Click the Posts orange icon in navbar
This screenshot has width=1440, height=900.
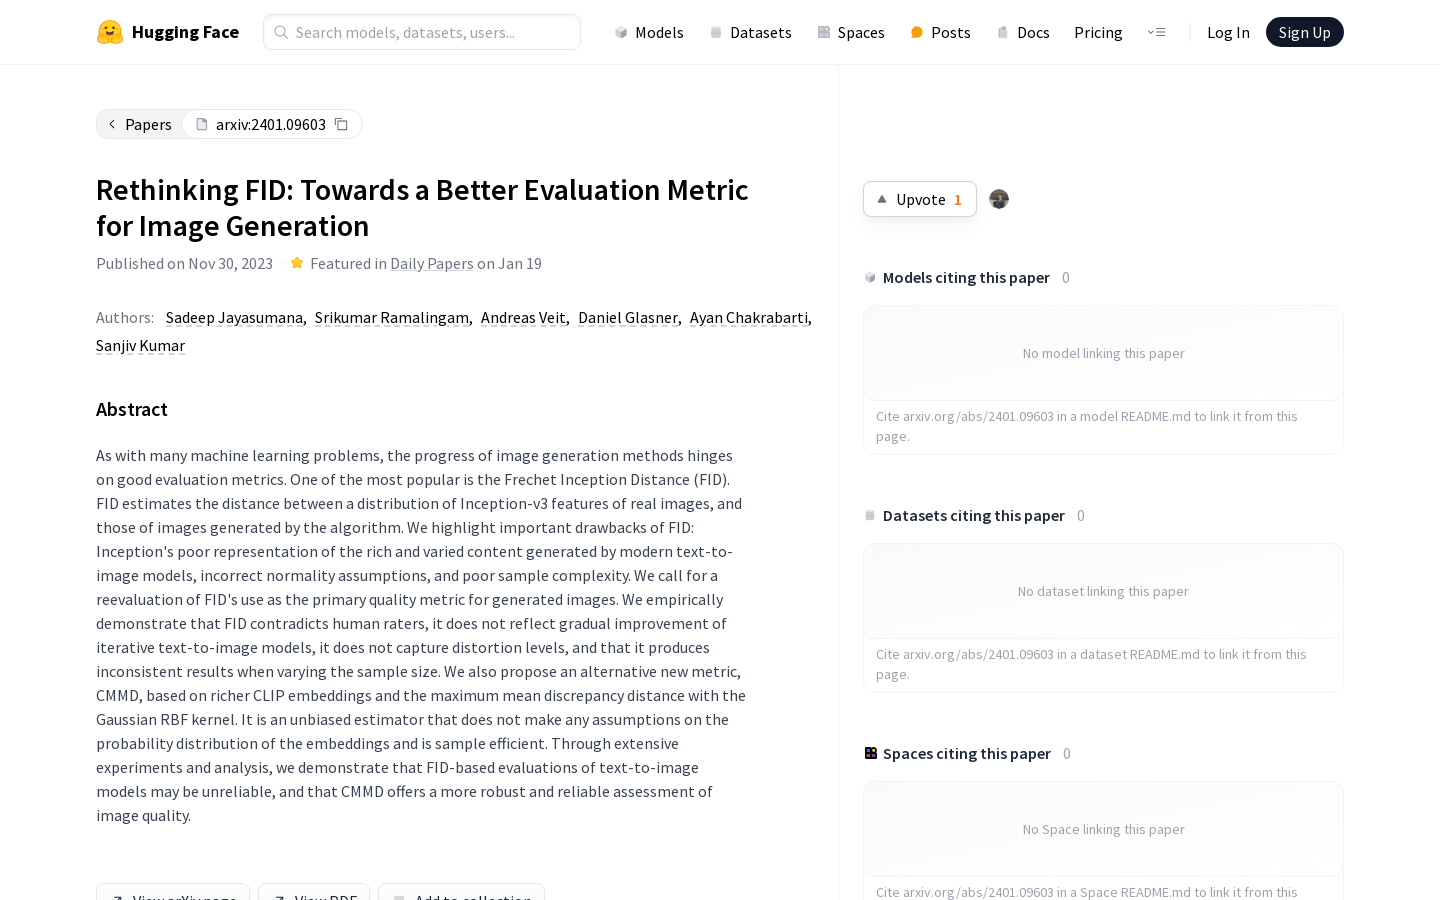(917, 32)
